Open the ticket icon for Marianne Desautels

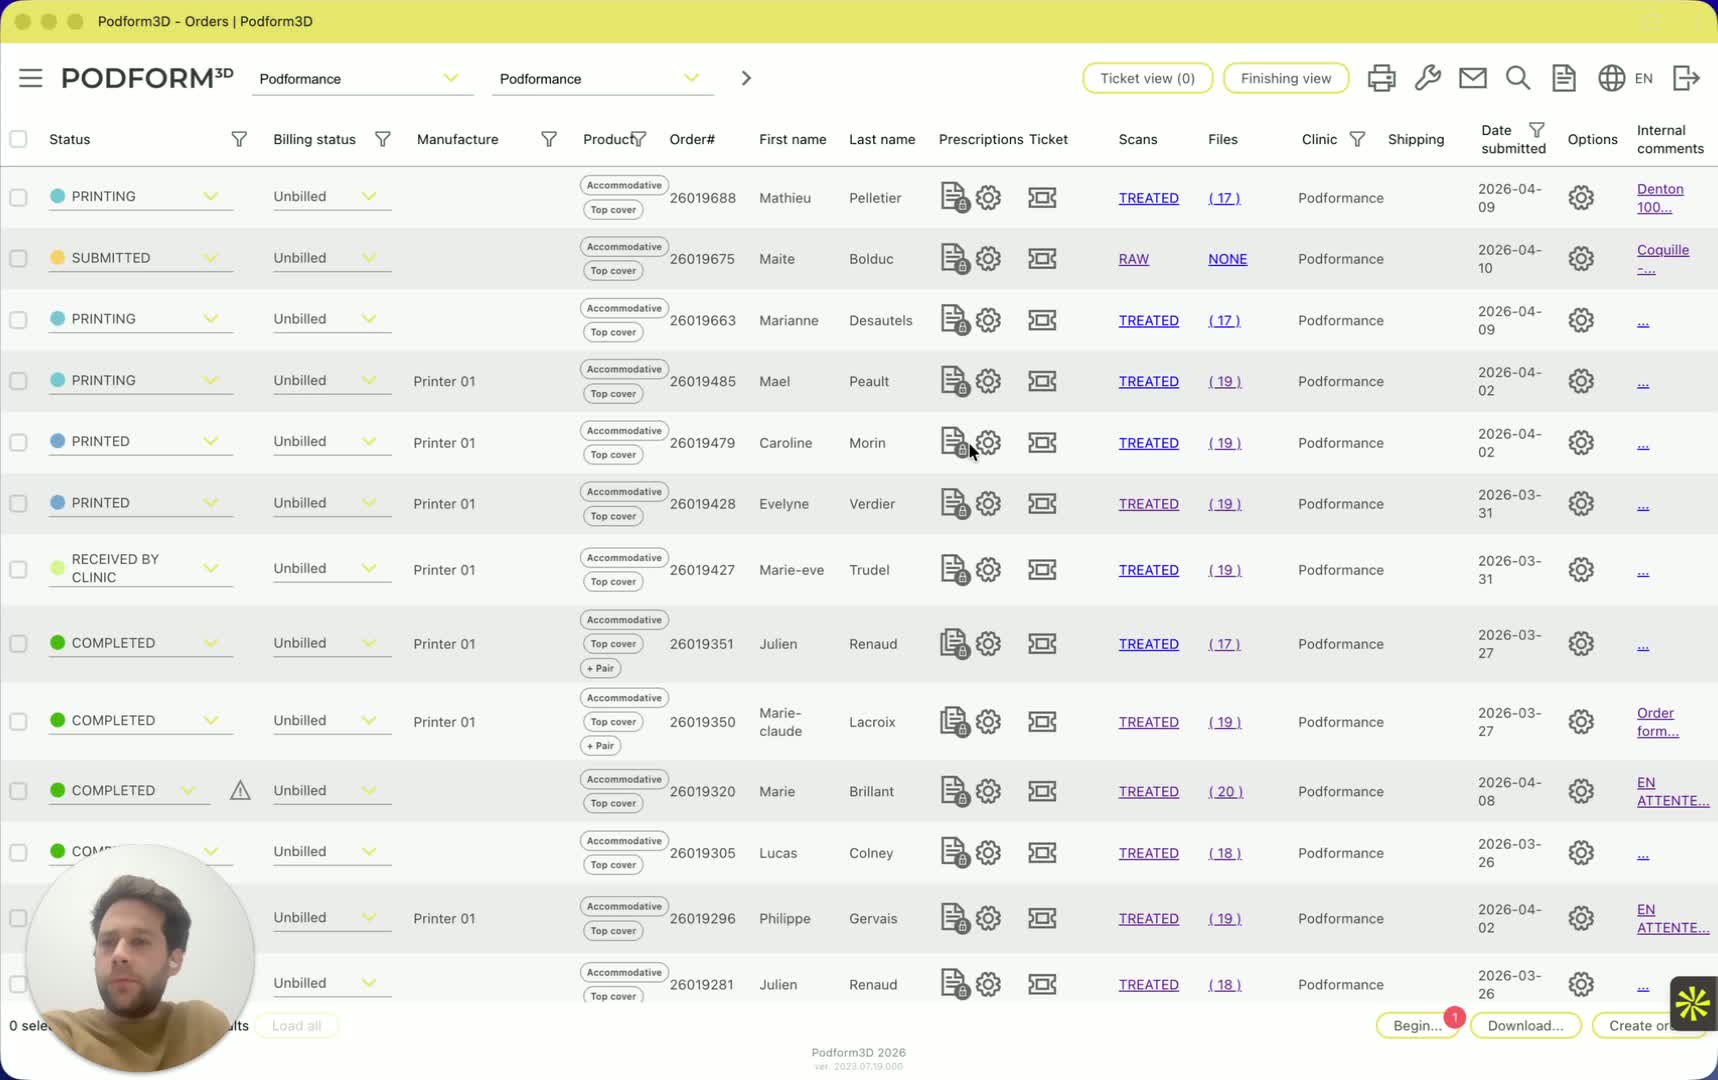coord(1042,320)
